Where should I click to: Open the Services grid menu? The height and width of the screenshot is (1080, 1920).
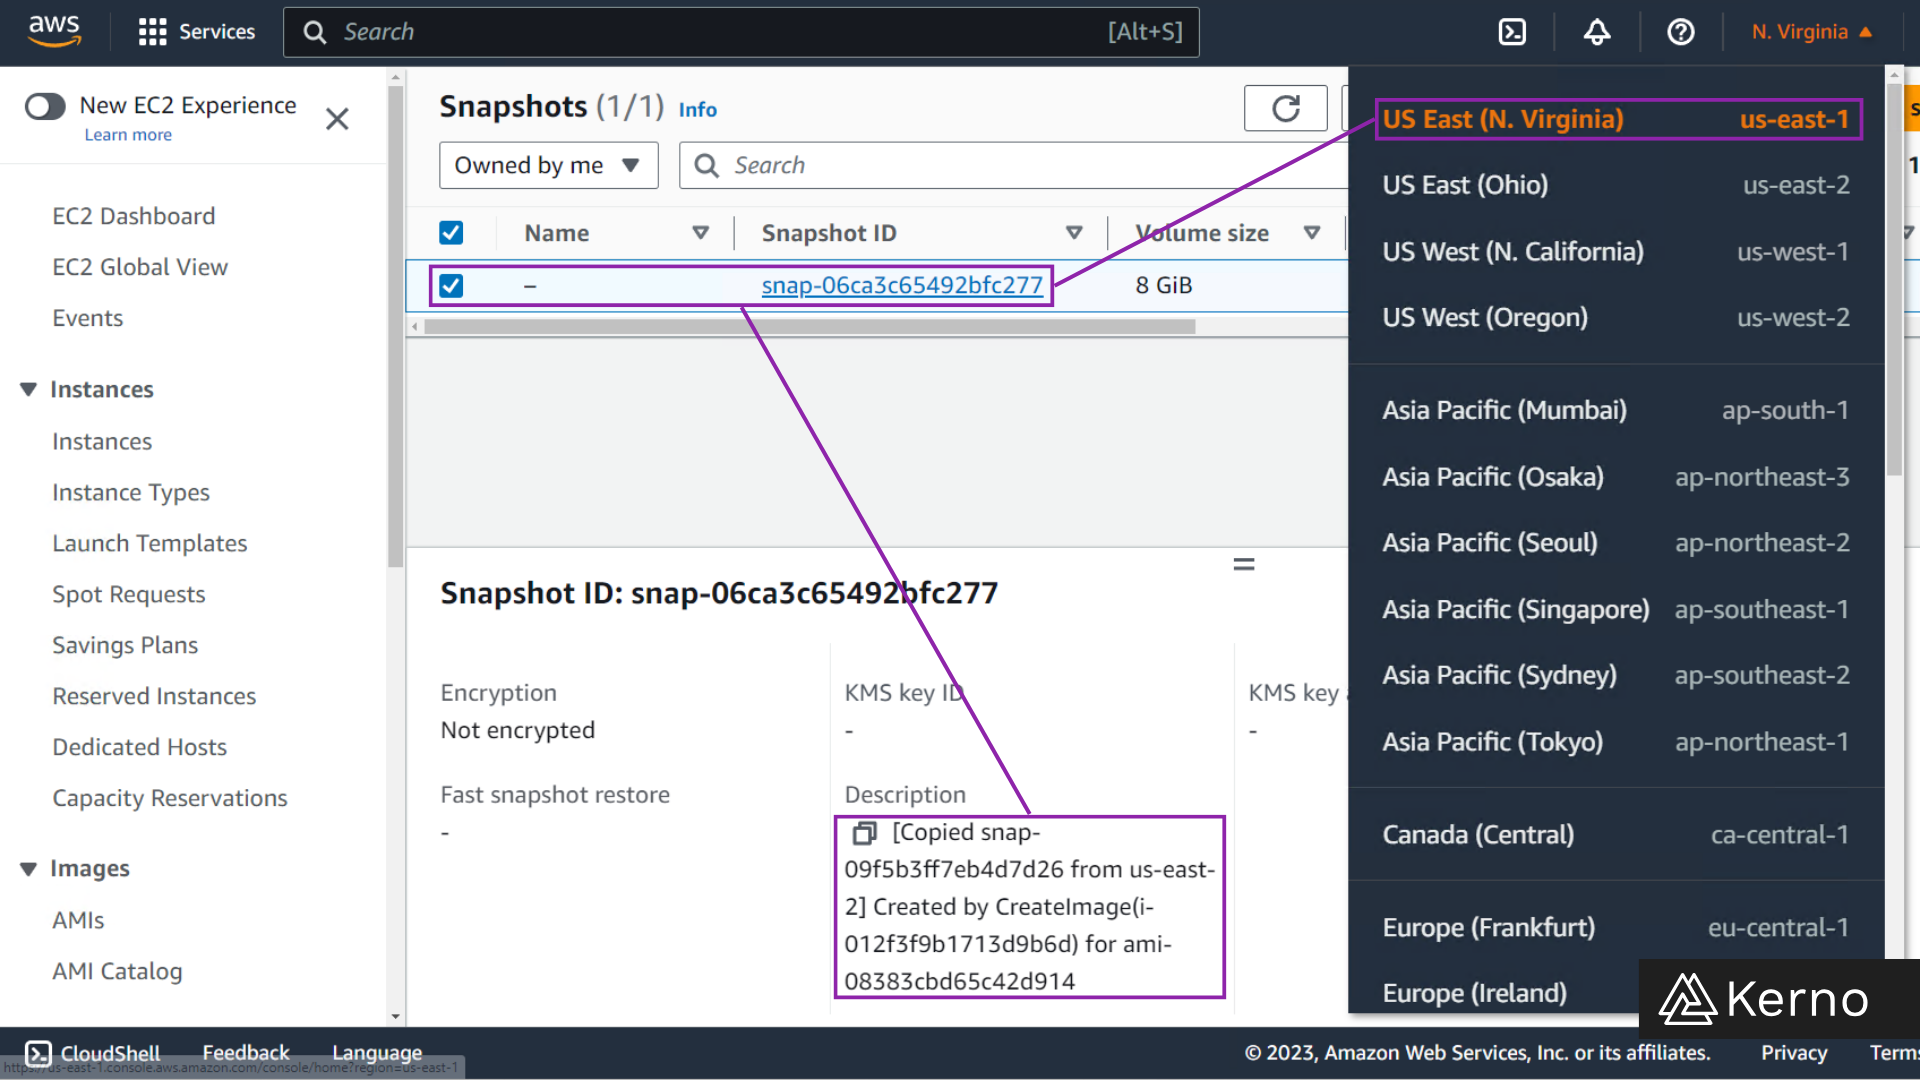(196, 32)
